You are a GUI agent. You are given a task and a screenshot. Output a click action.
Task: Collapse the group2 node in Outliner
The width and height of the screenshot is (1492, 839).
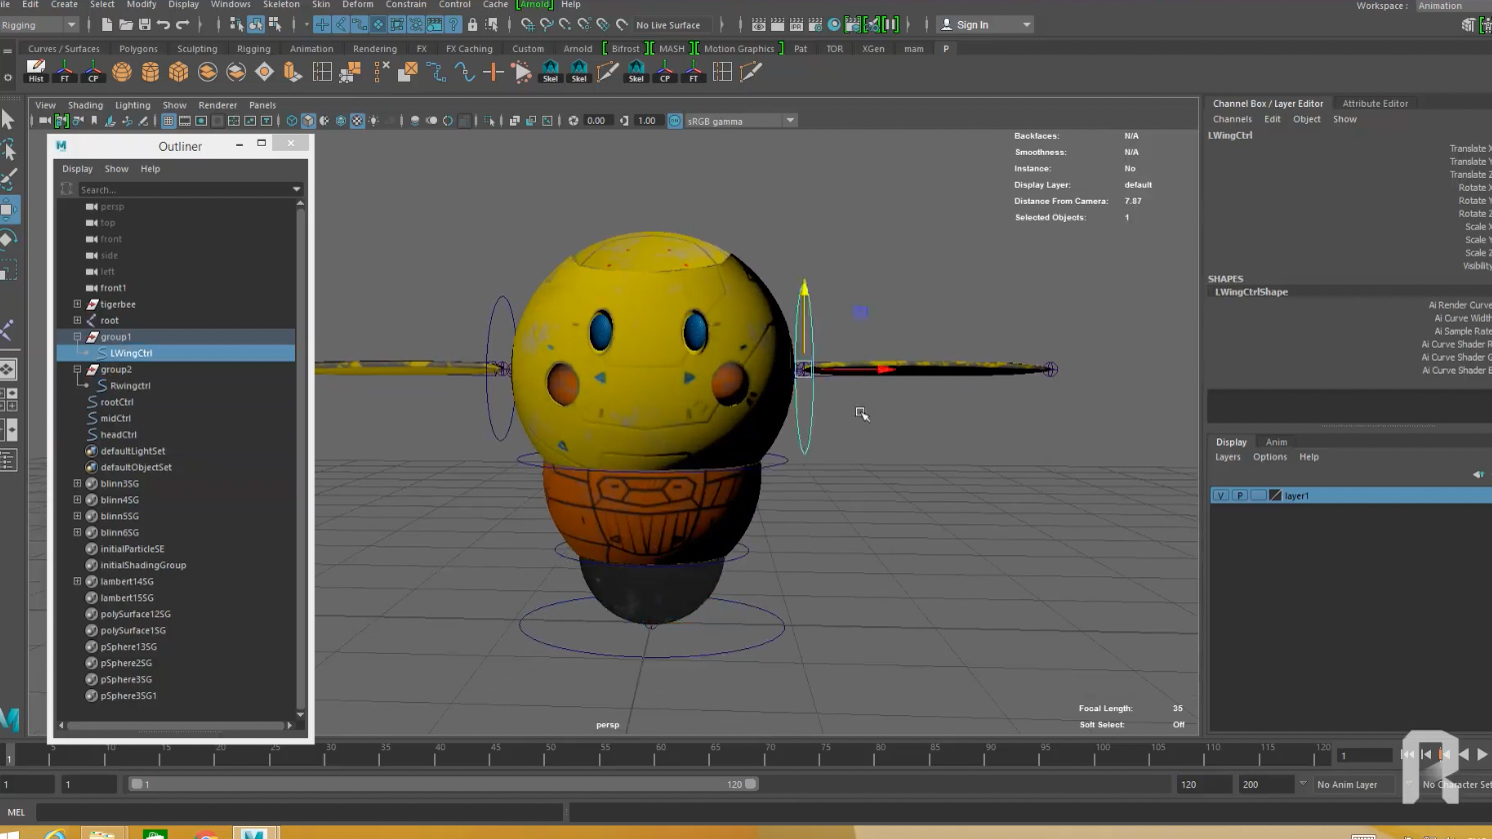[77, 369]
